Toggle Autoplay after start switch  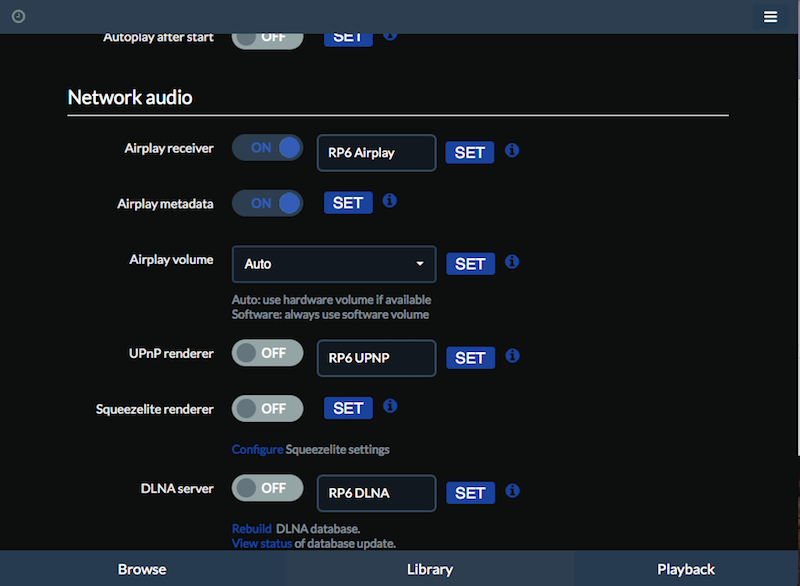click(x=267, y=40)
